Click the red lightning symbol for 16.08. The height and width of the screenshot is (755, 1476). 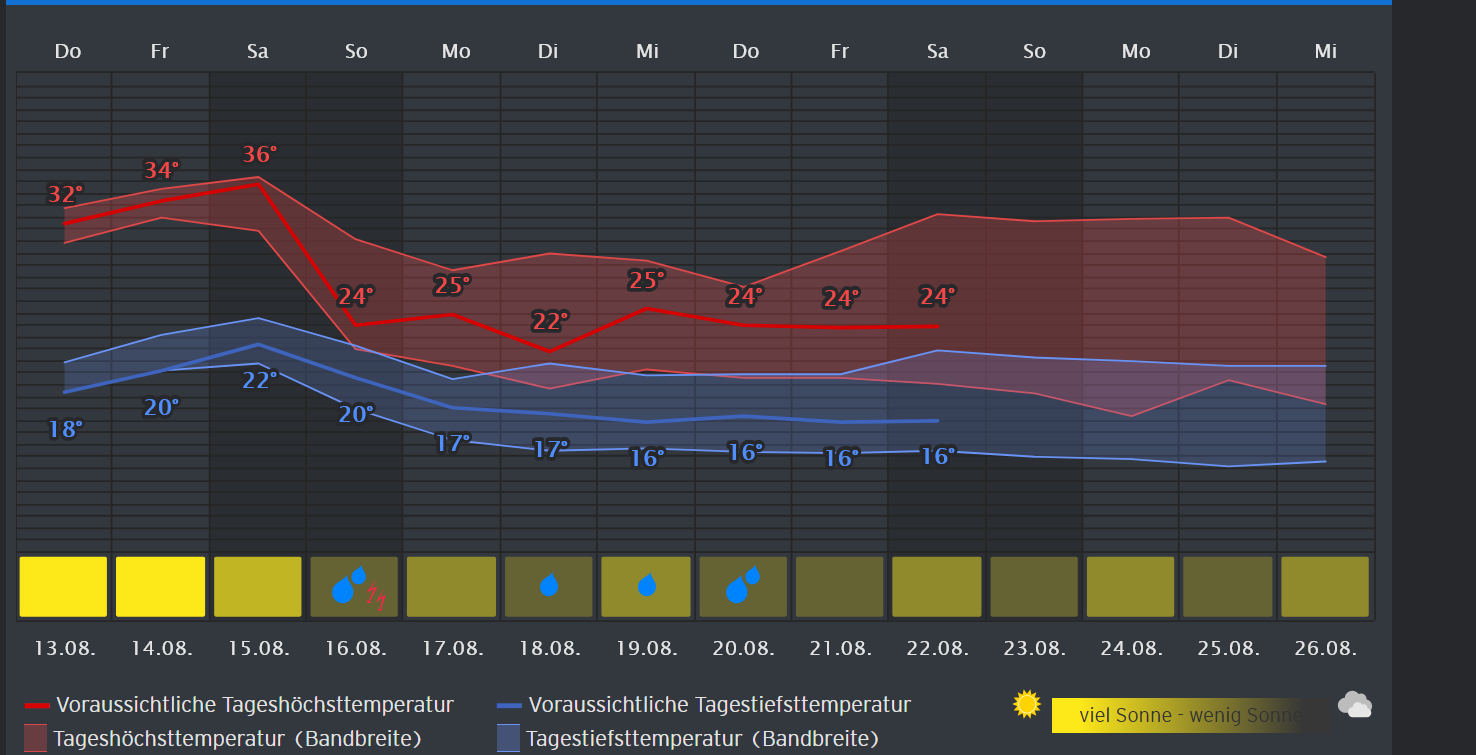(x=376, y=598)
